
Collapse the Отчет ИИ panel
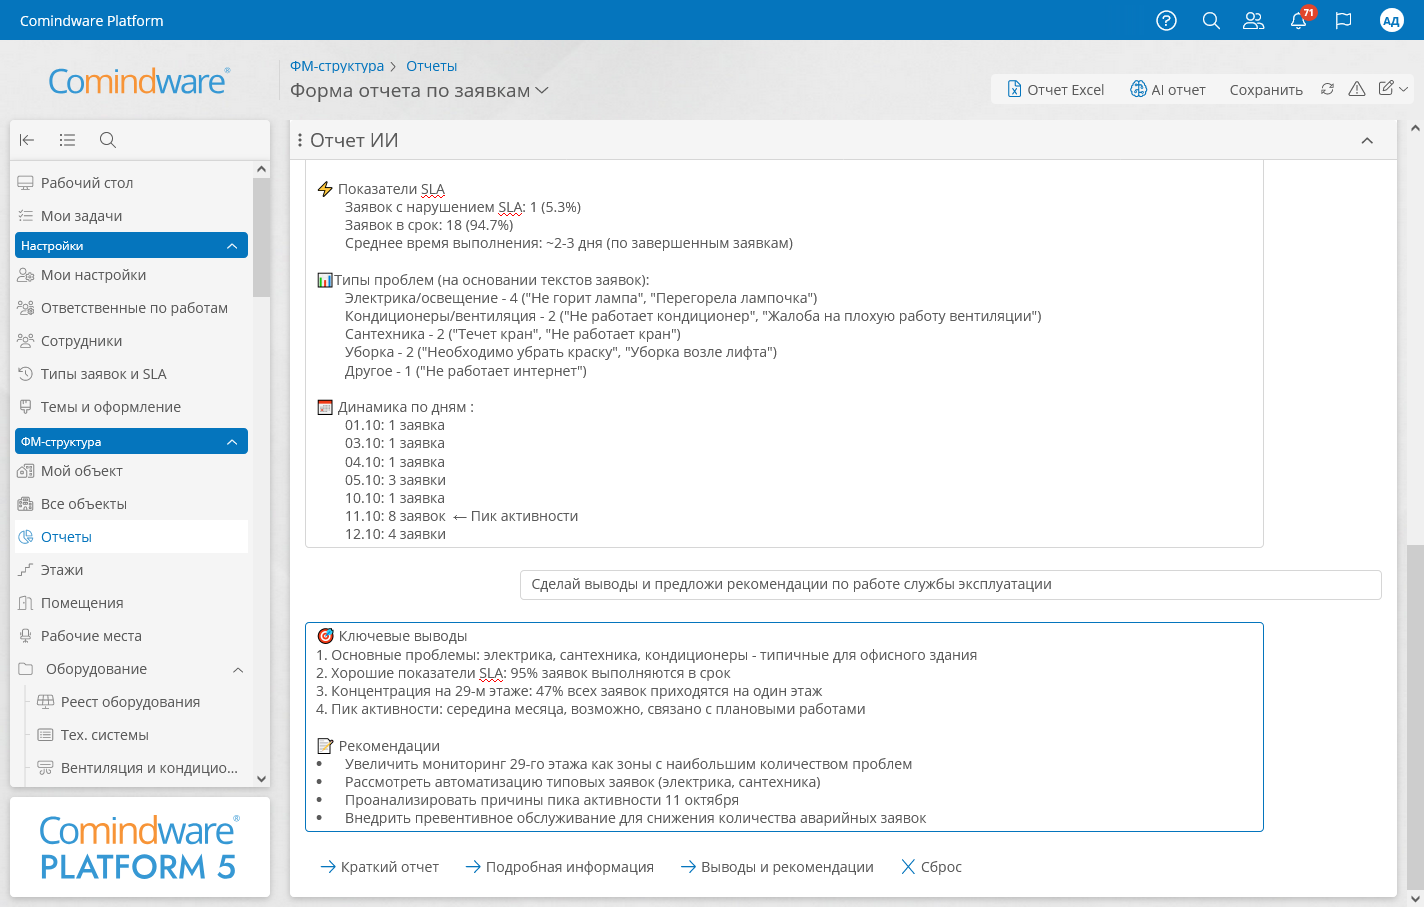coord(1367,141)
